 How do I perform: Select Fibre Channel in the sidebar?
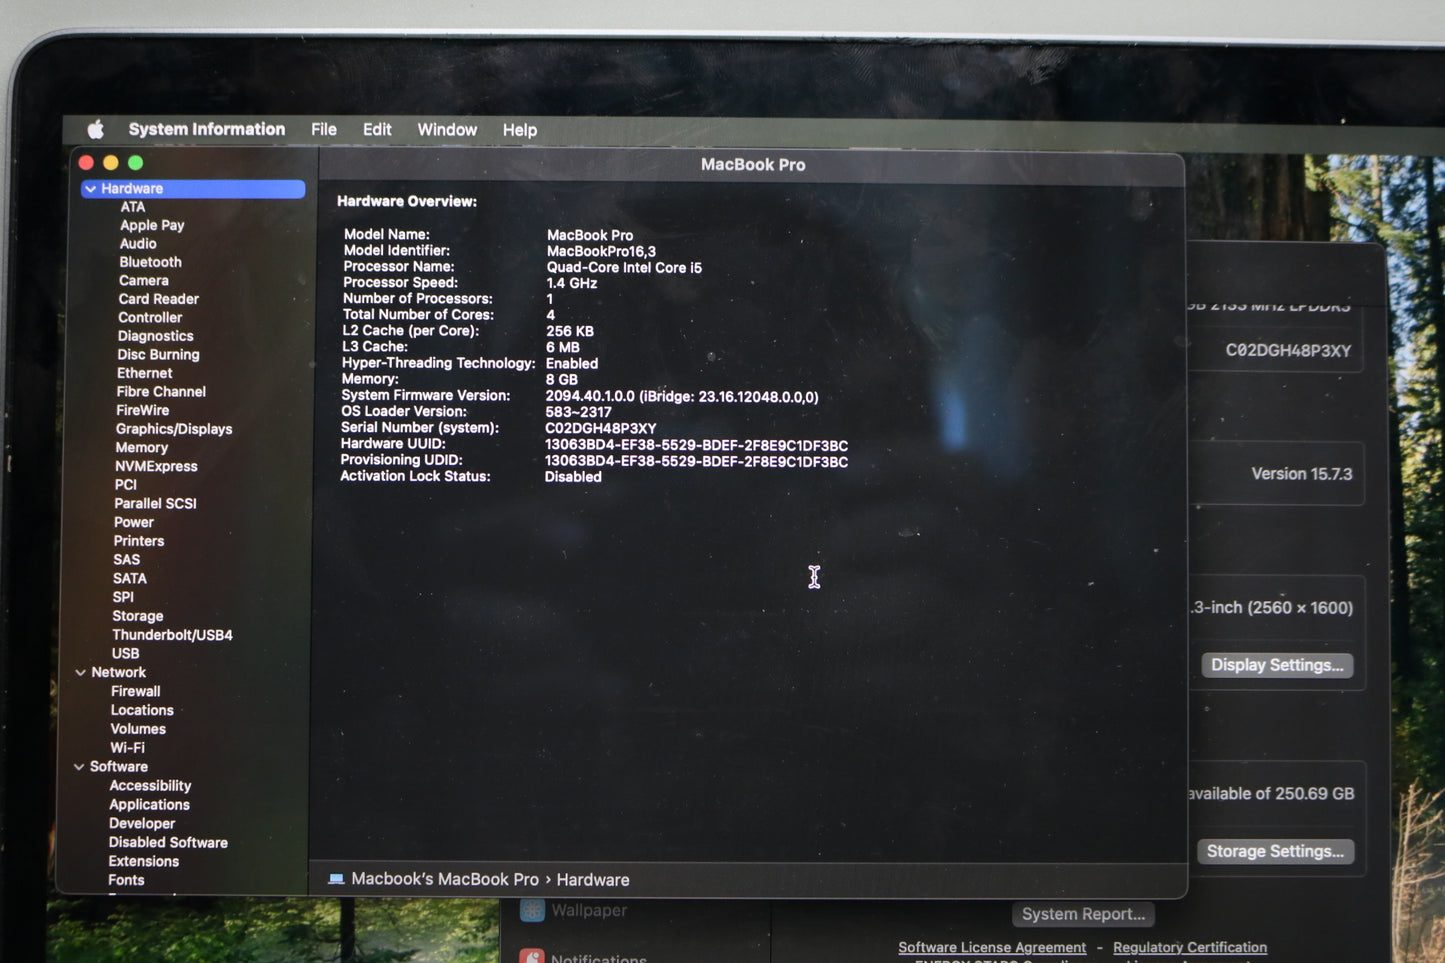[x=161, y=391]
